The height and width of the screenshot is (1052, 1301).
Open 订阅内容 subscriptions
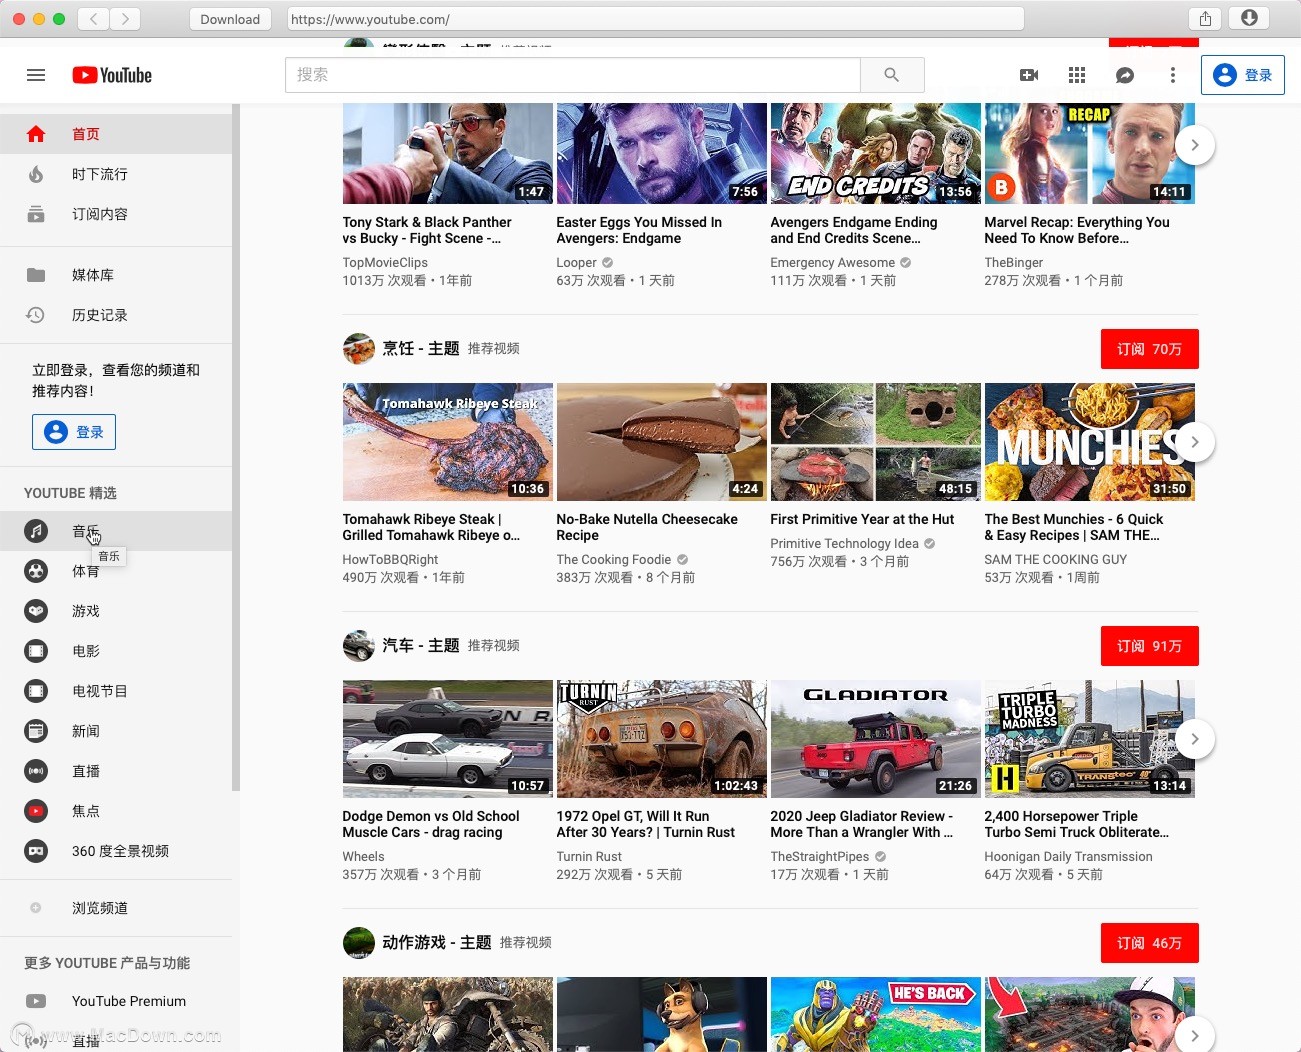tap(116, 214)
